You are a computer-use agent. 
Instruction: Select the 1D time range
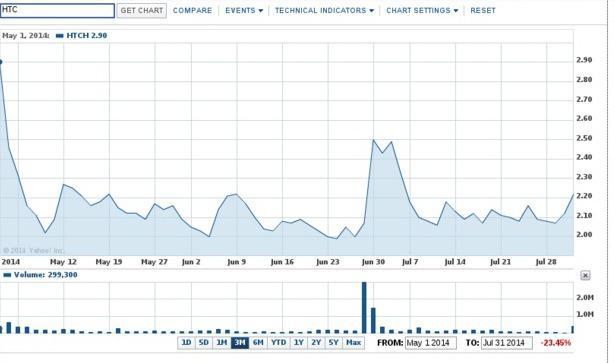tap(186, 343)
